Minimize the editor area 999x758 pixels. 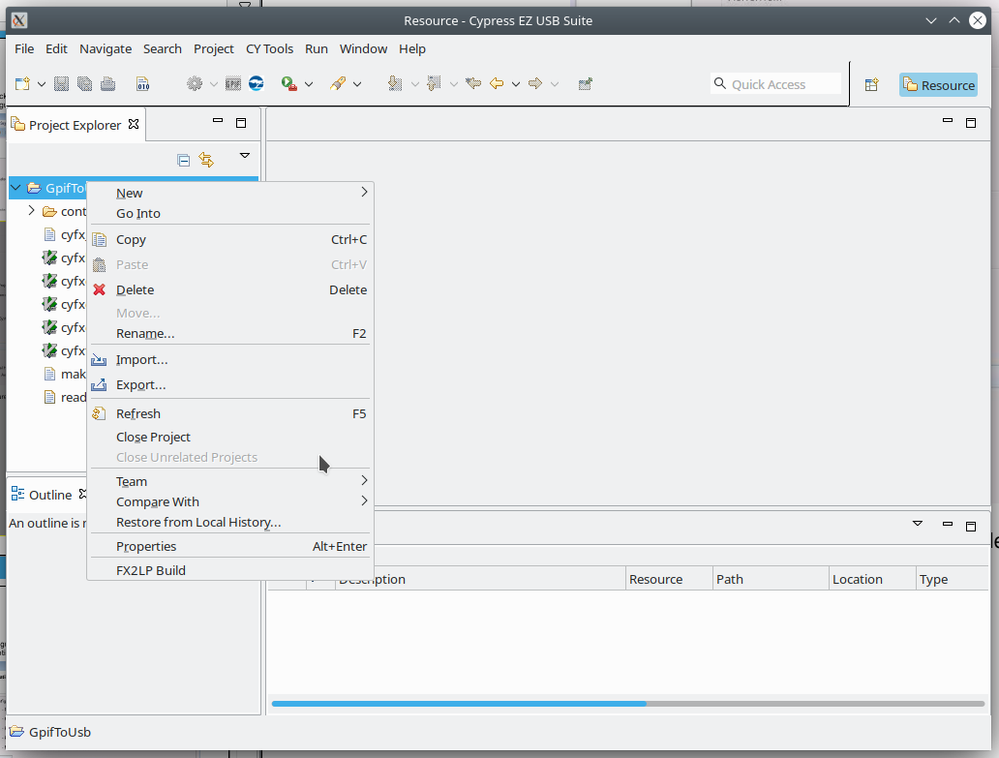(x=947, y=120)
